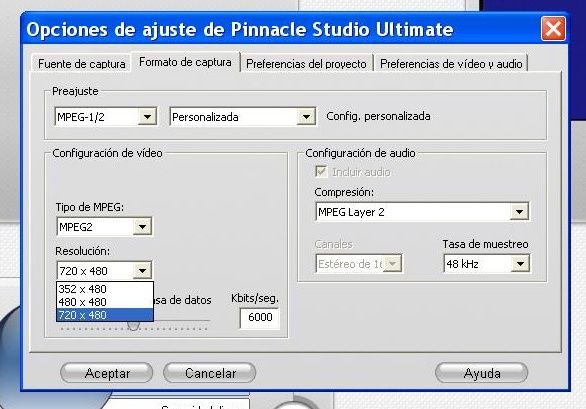Close the Opciones de ajuste dialog

pos(553,28)
